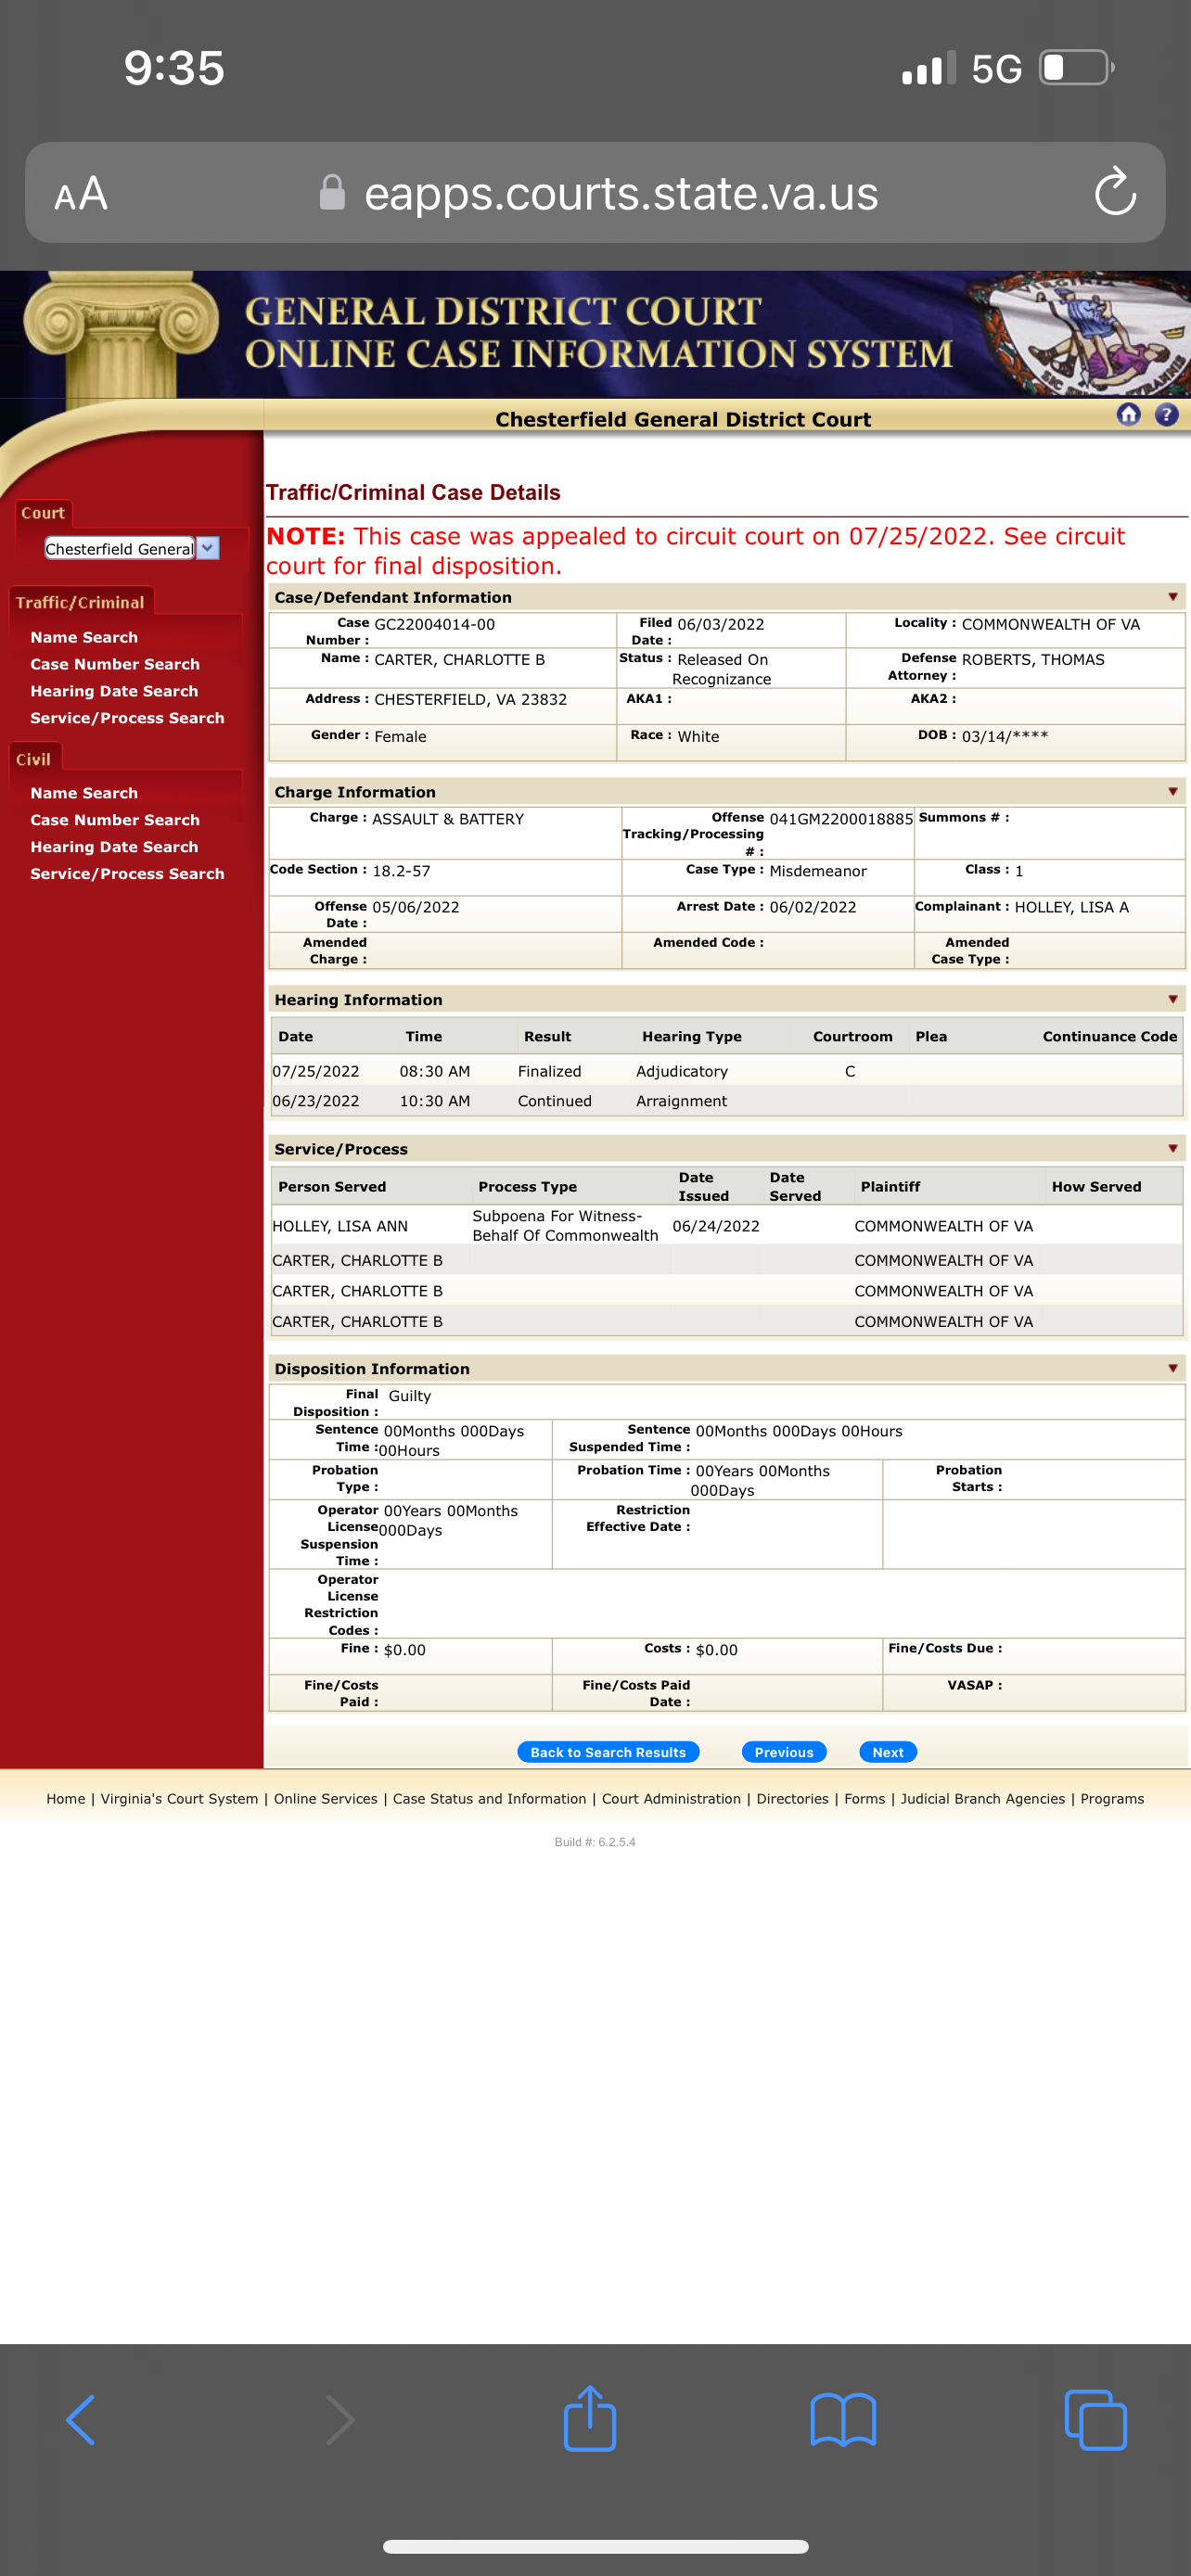This screenshot has width=1191, height=2576.
Task: Follow the Virginia's Court System footer link
Action: tap(179, 1798)
